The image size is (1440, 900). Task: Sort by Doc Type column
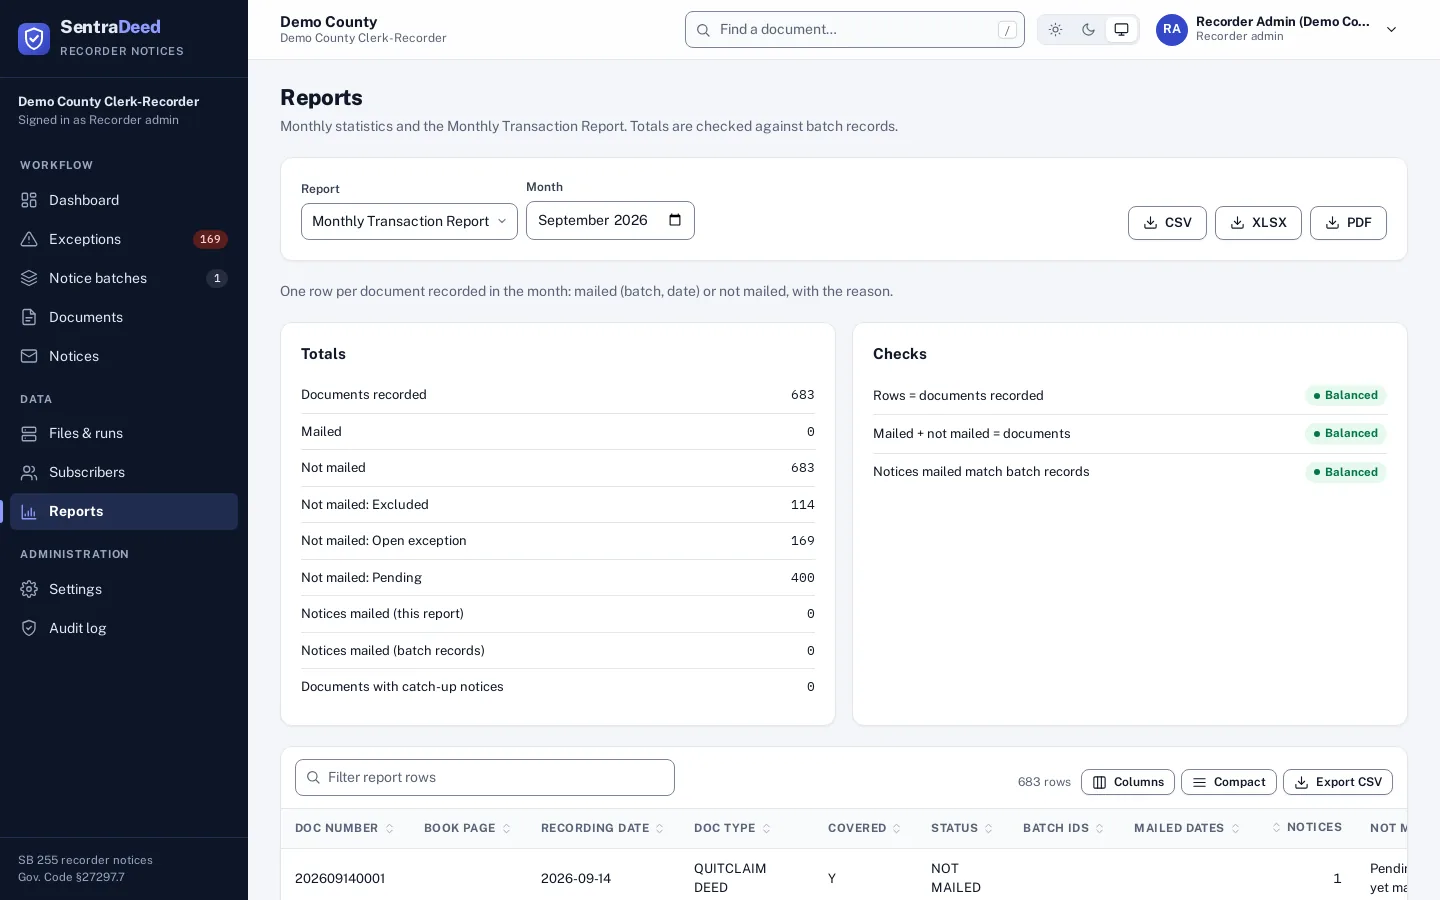(733, 828)
